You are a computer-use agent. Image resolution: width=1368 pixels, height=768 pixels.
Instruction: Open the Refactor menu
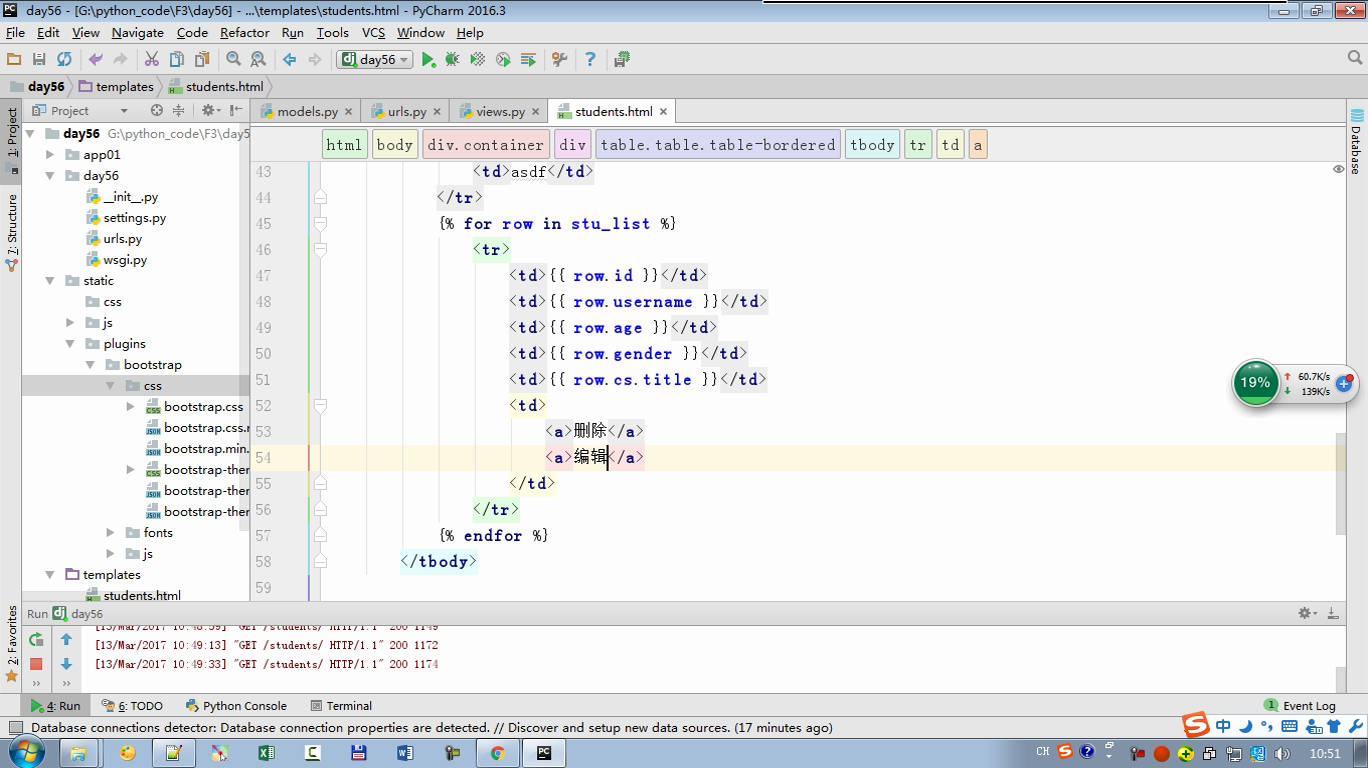pos(244,32)
